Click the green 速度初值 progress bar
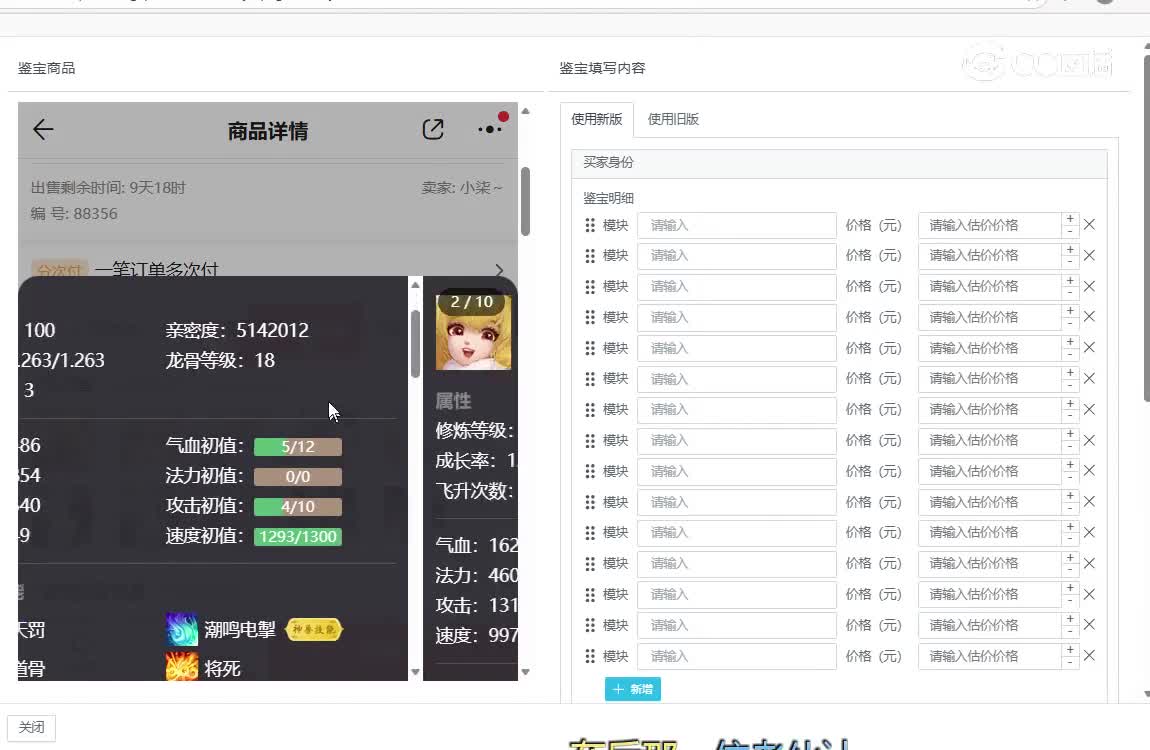This screenshot has height=750, width=1150. 298,537
